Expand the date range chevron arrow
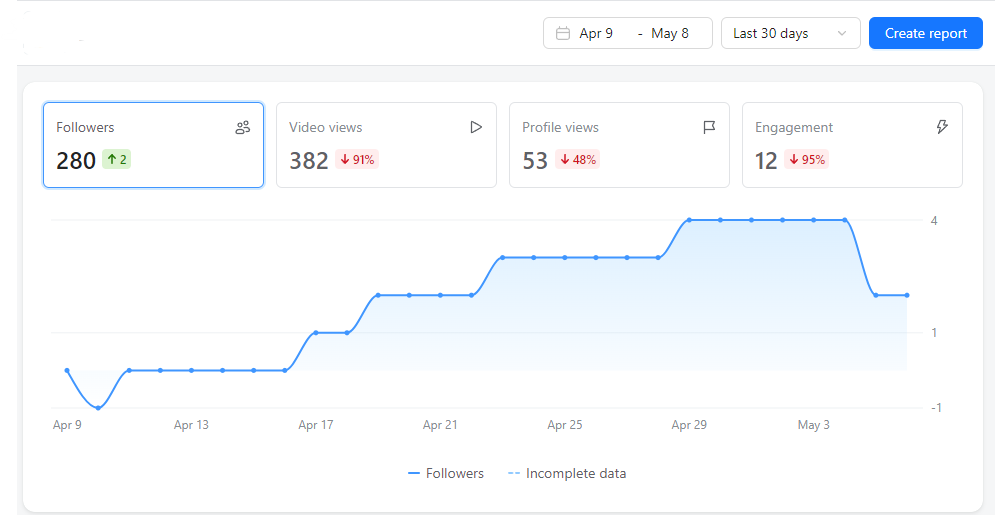 click(x=842, y=33)
